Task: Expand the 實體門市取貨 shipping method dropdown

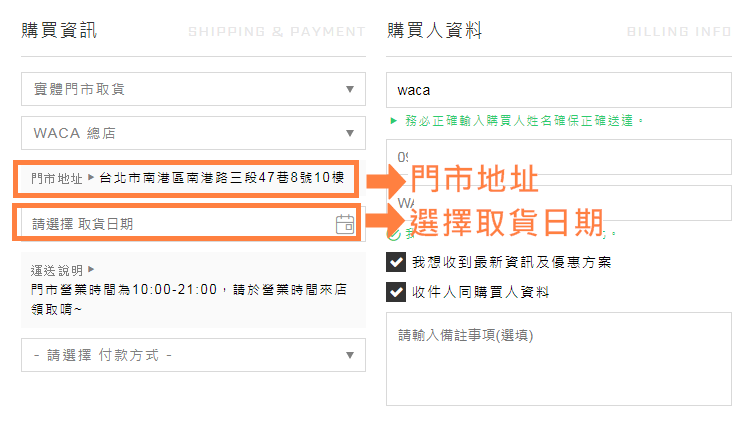Action: click(193, 89)
